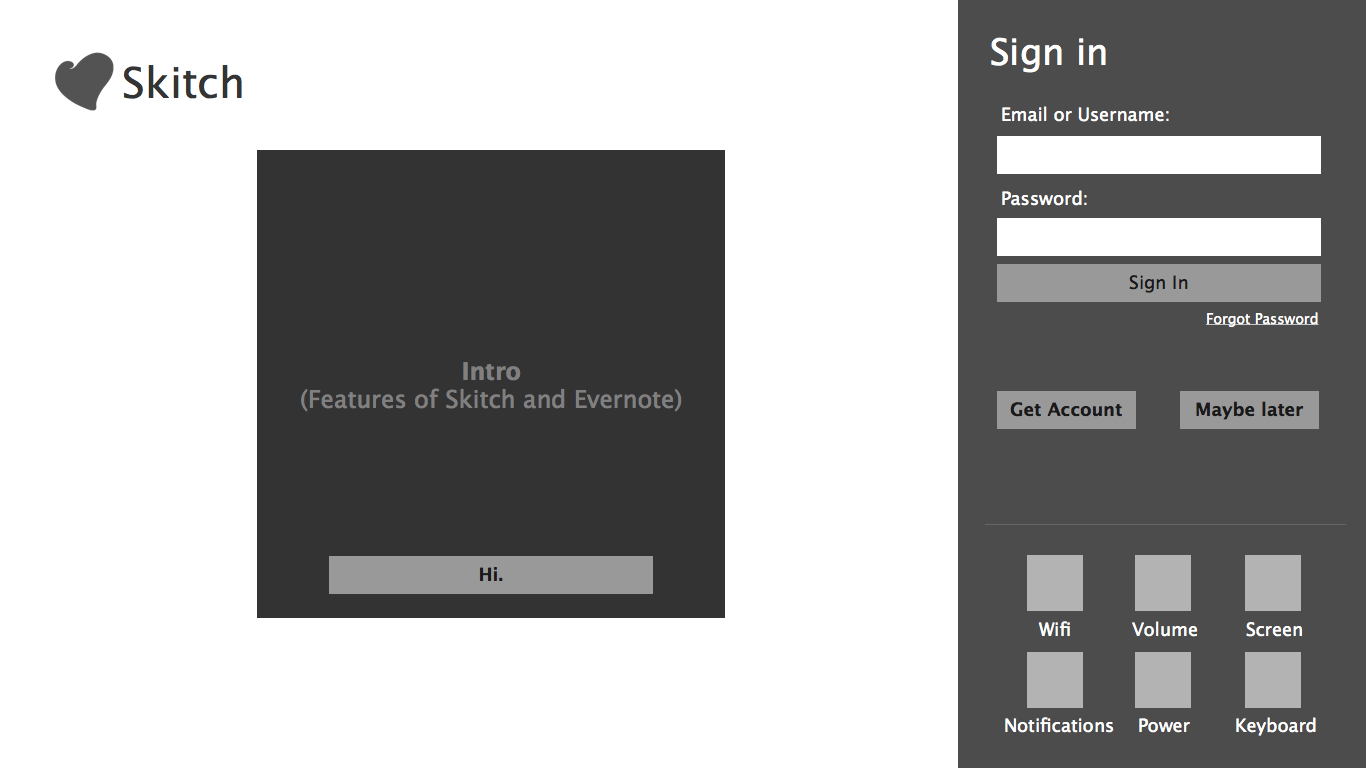Screen dimensions: 1366x768
Task: Submit with the Sign In button
Action: (1159, 283)
